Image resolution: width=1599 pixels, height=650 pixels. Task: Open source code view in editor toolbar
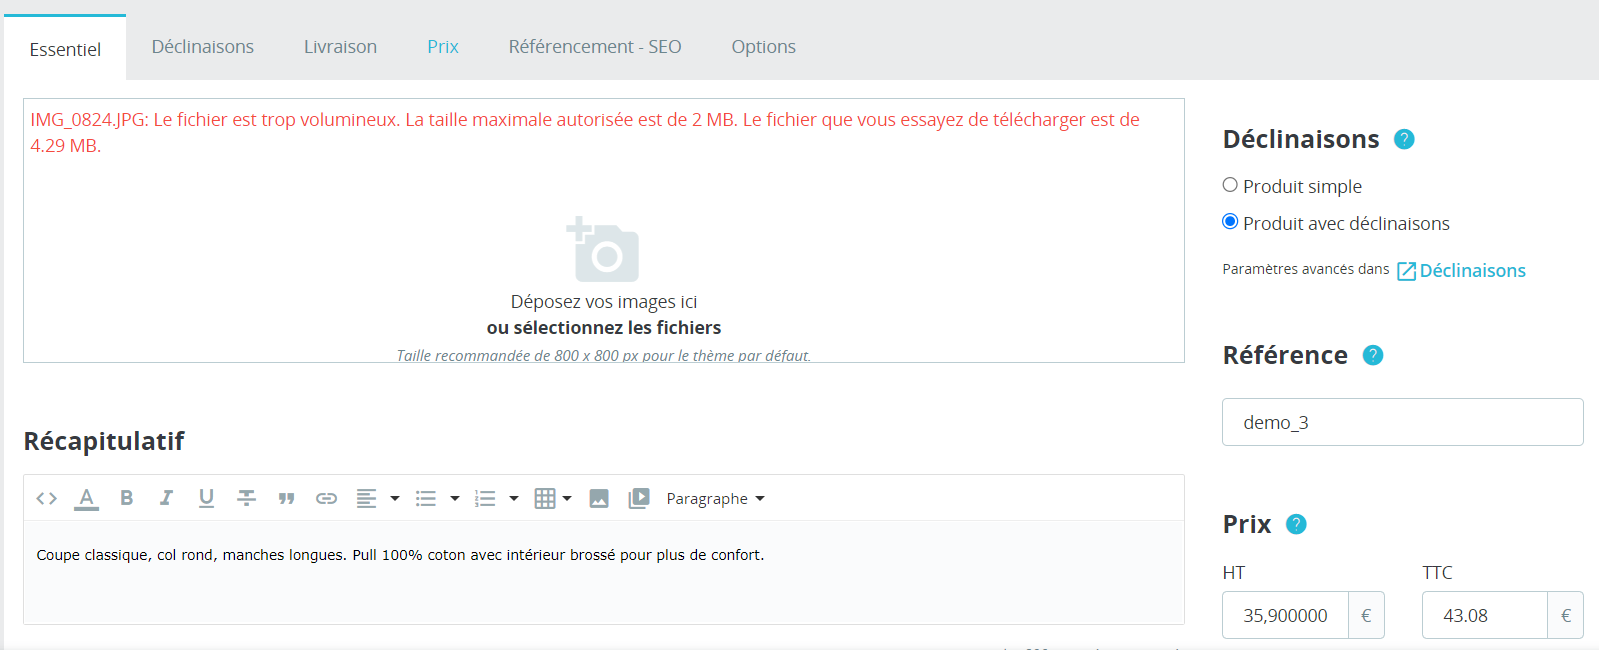[47, 498]
